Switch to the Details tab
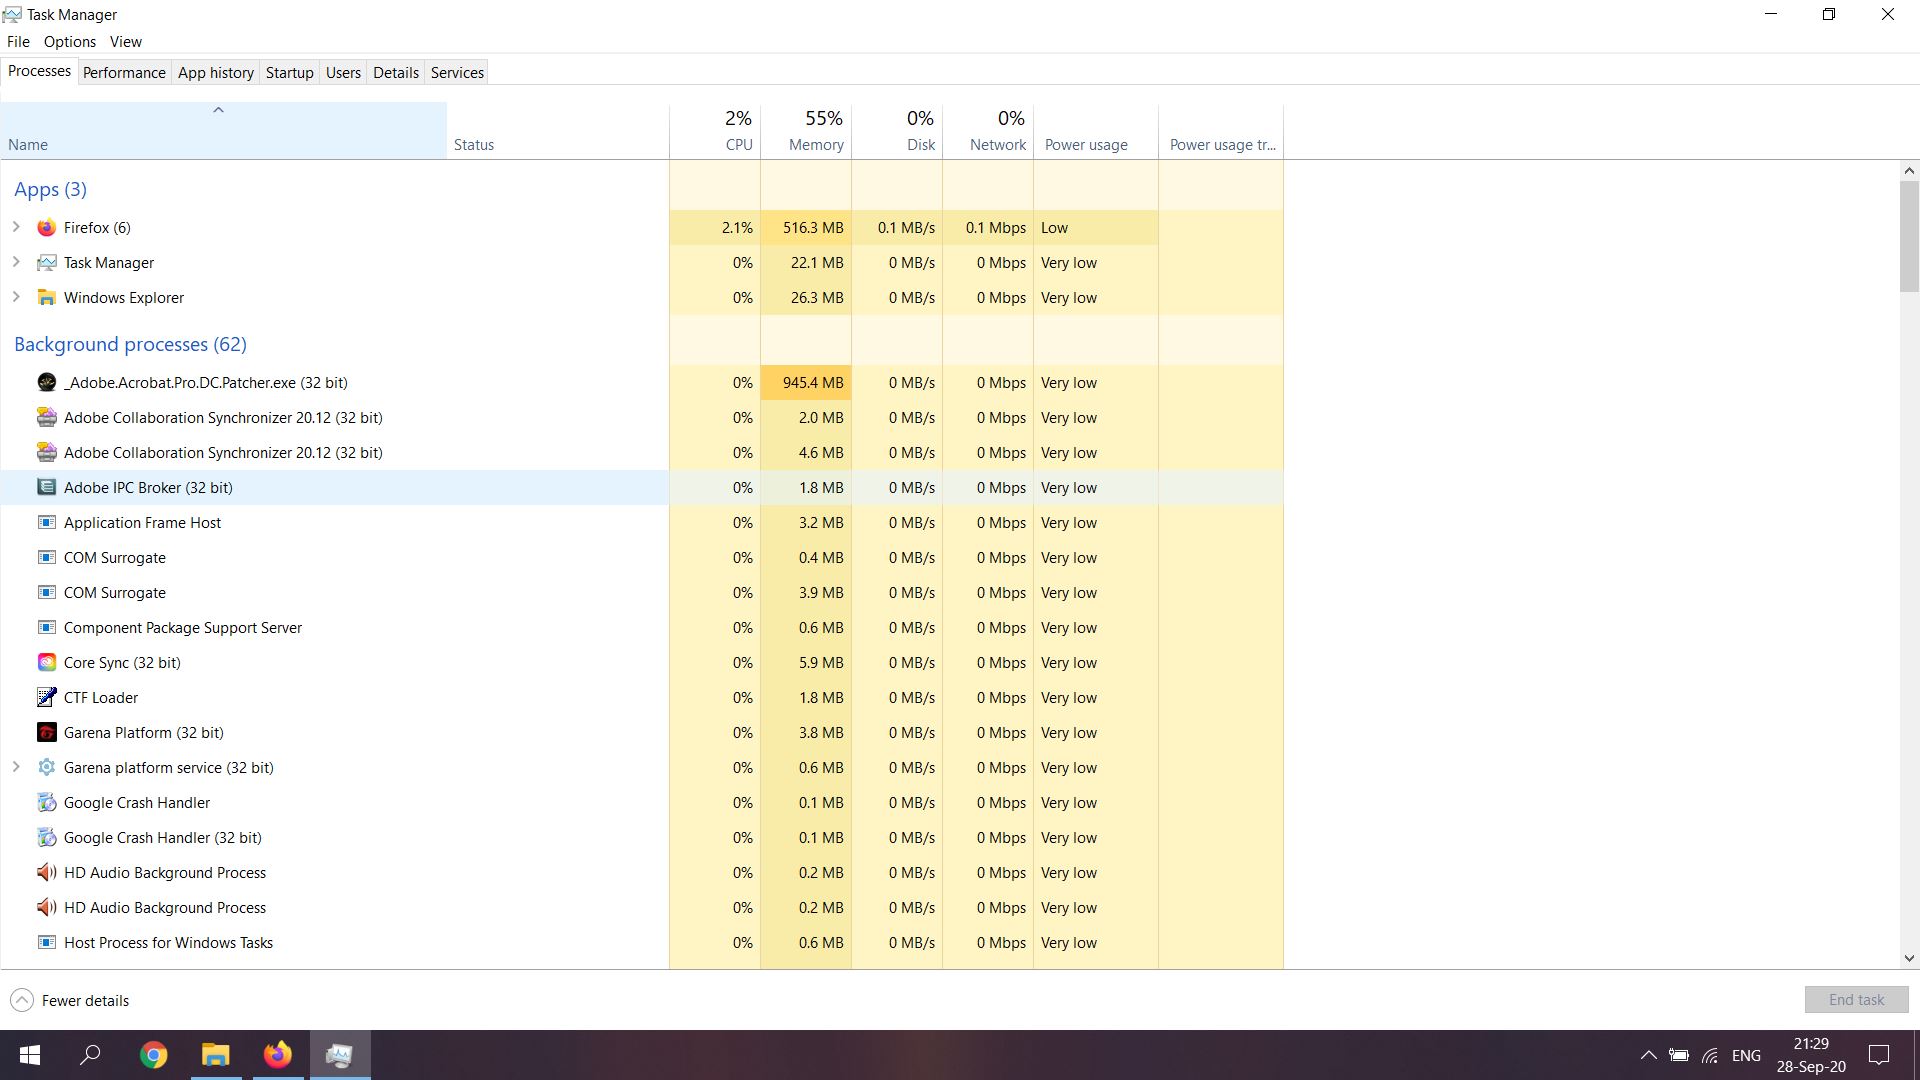Screen dimensions: 1920x1080 coord(396,73)
